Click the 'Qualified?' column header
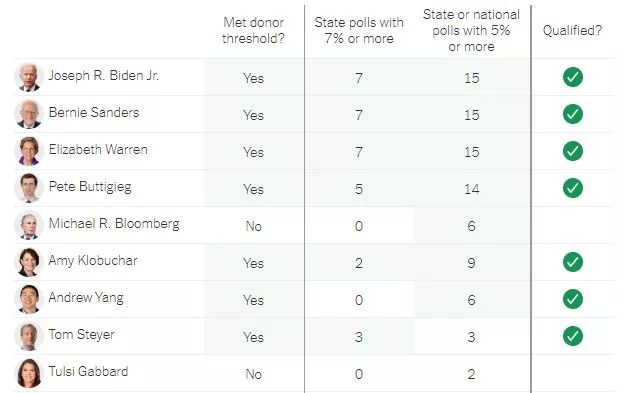 tap(572, 30)
